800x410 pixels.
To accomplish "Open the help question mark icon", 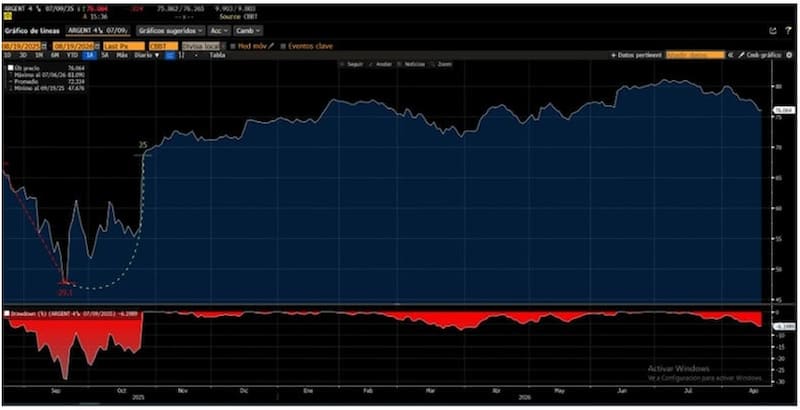I will pyautogui.click(x=788, y=31).
